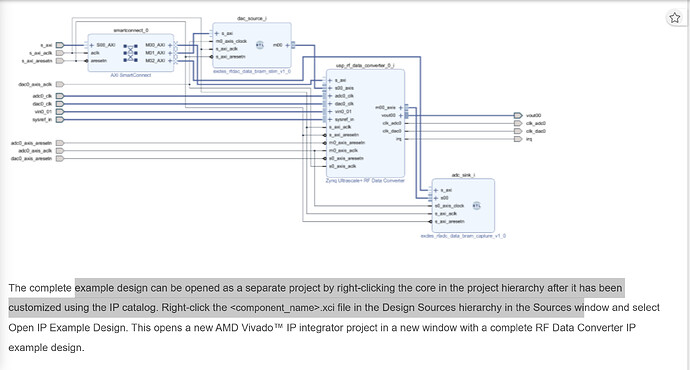Click the irq output port symbol
The width and height of the screenshot is (690, 370).
pos(518,139)
